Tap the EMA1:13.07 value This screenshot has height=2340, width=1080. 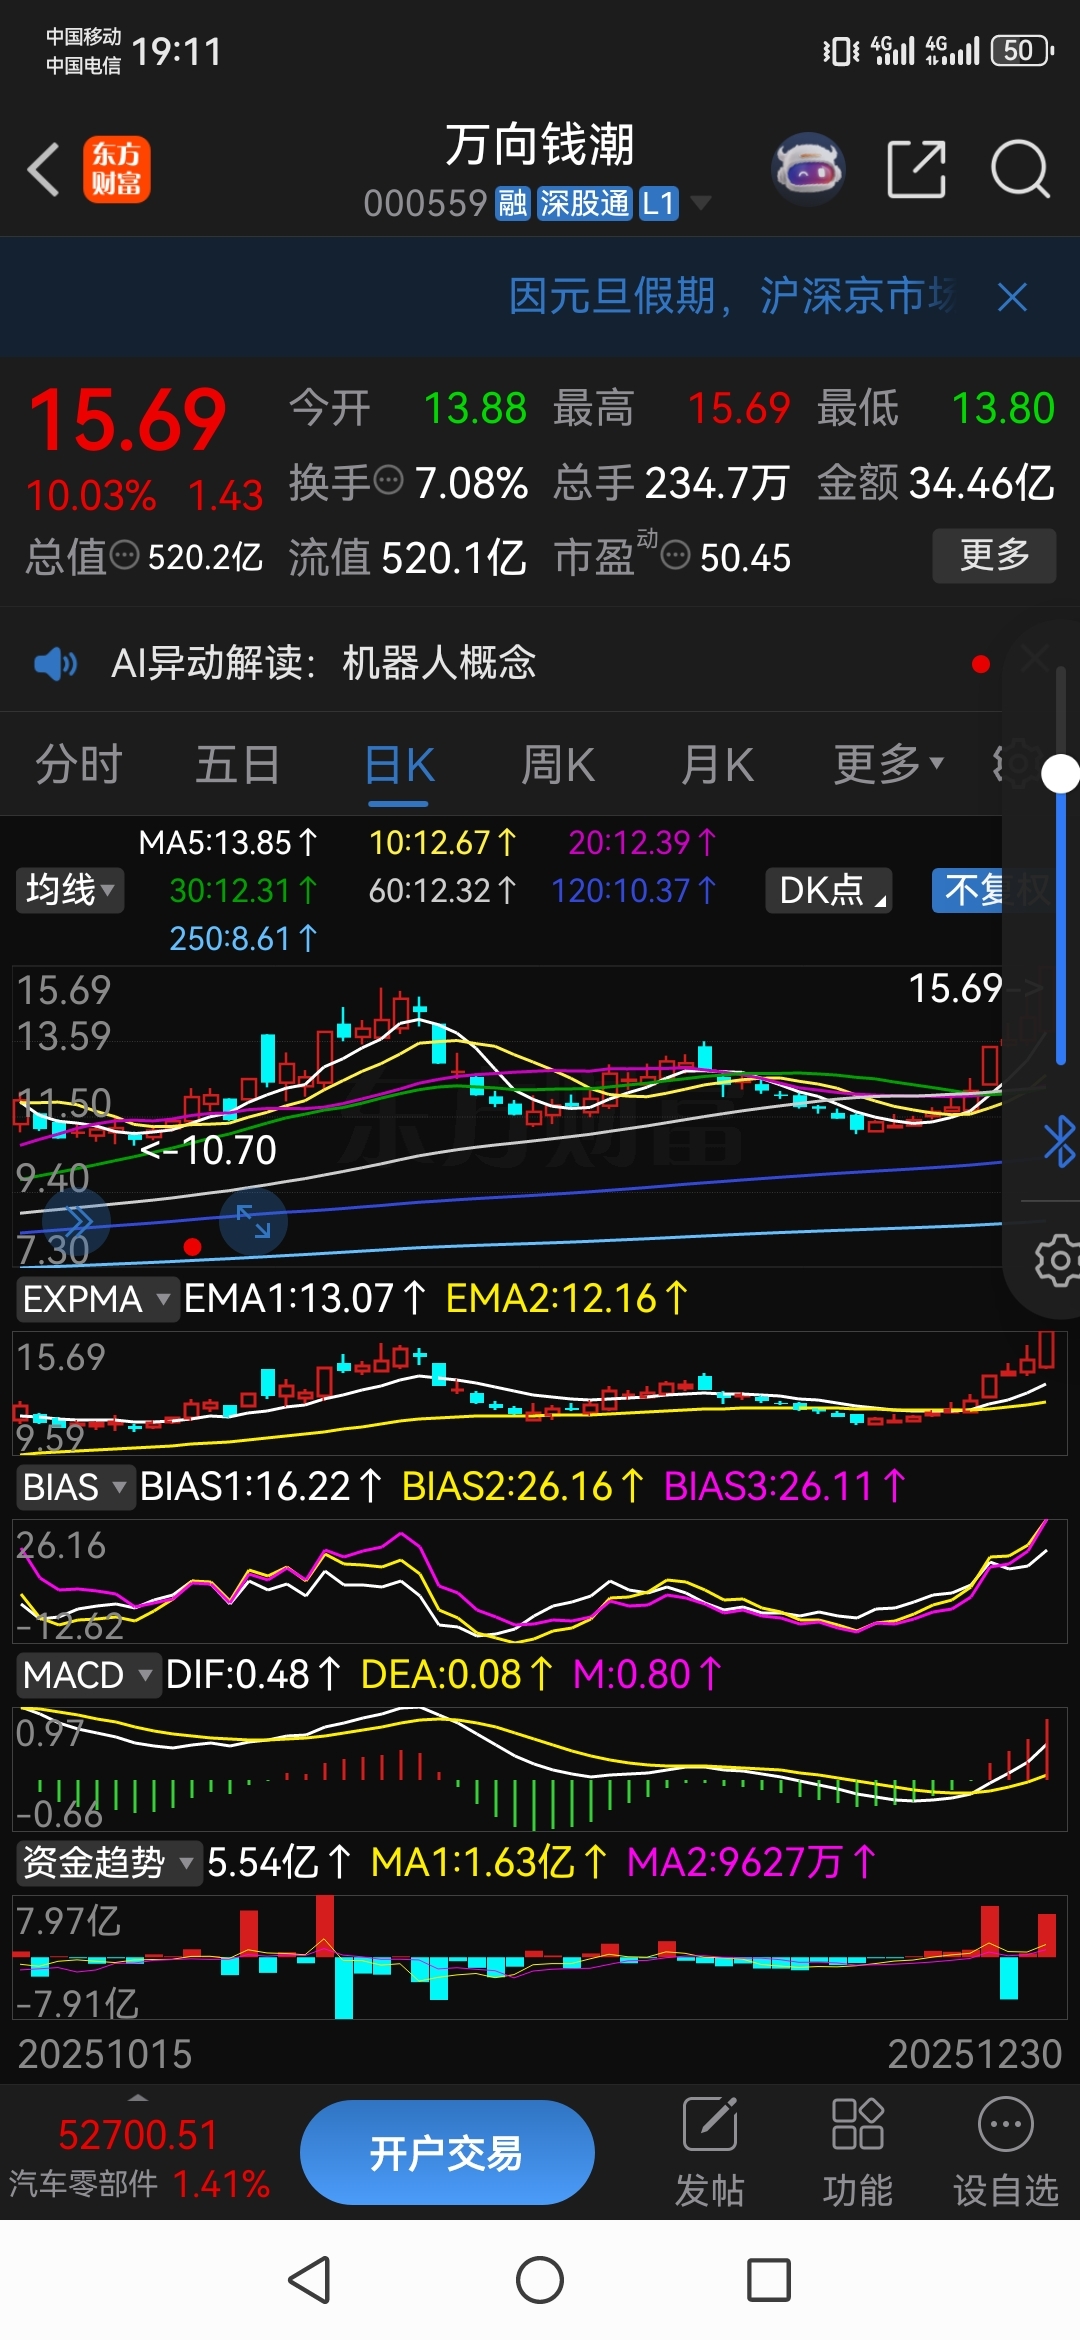[x=305, y=1299]
